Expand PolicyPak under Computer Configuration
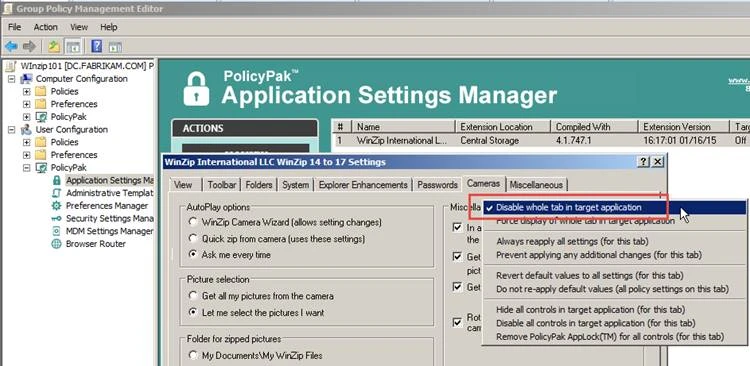The image size is (750, 366). point(26,117)
